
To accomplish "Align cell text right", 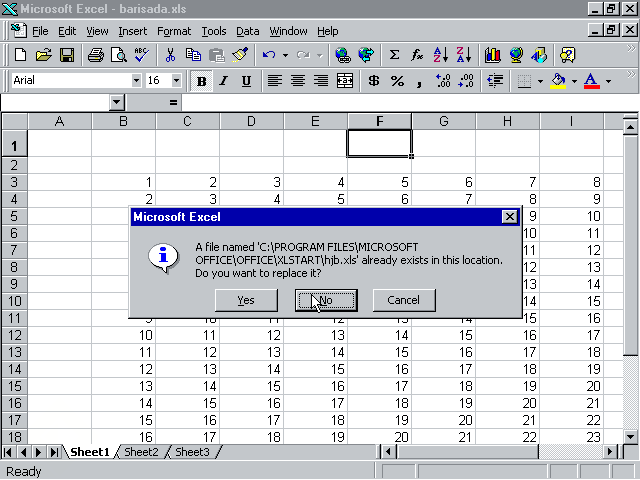I will (321, 80).
